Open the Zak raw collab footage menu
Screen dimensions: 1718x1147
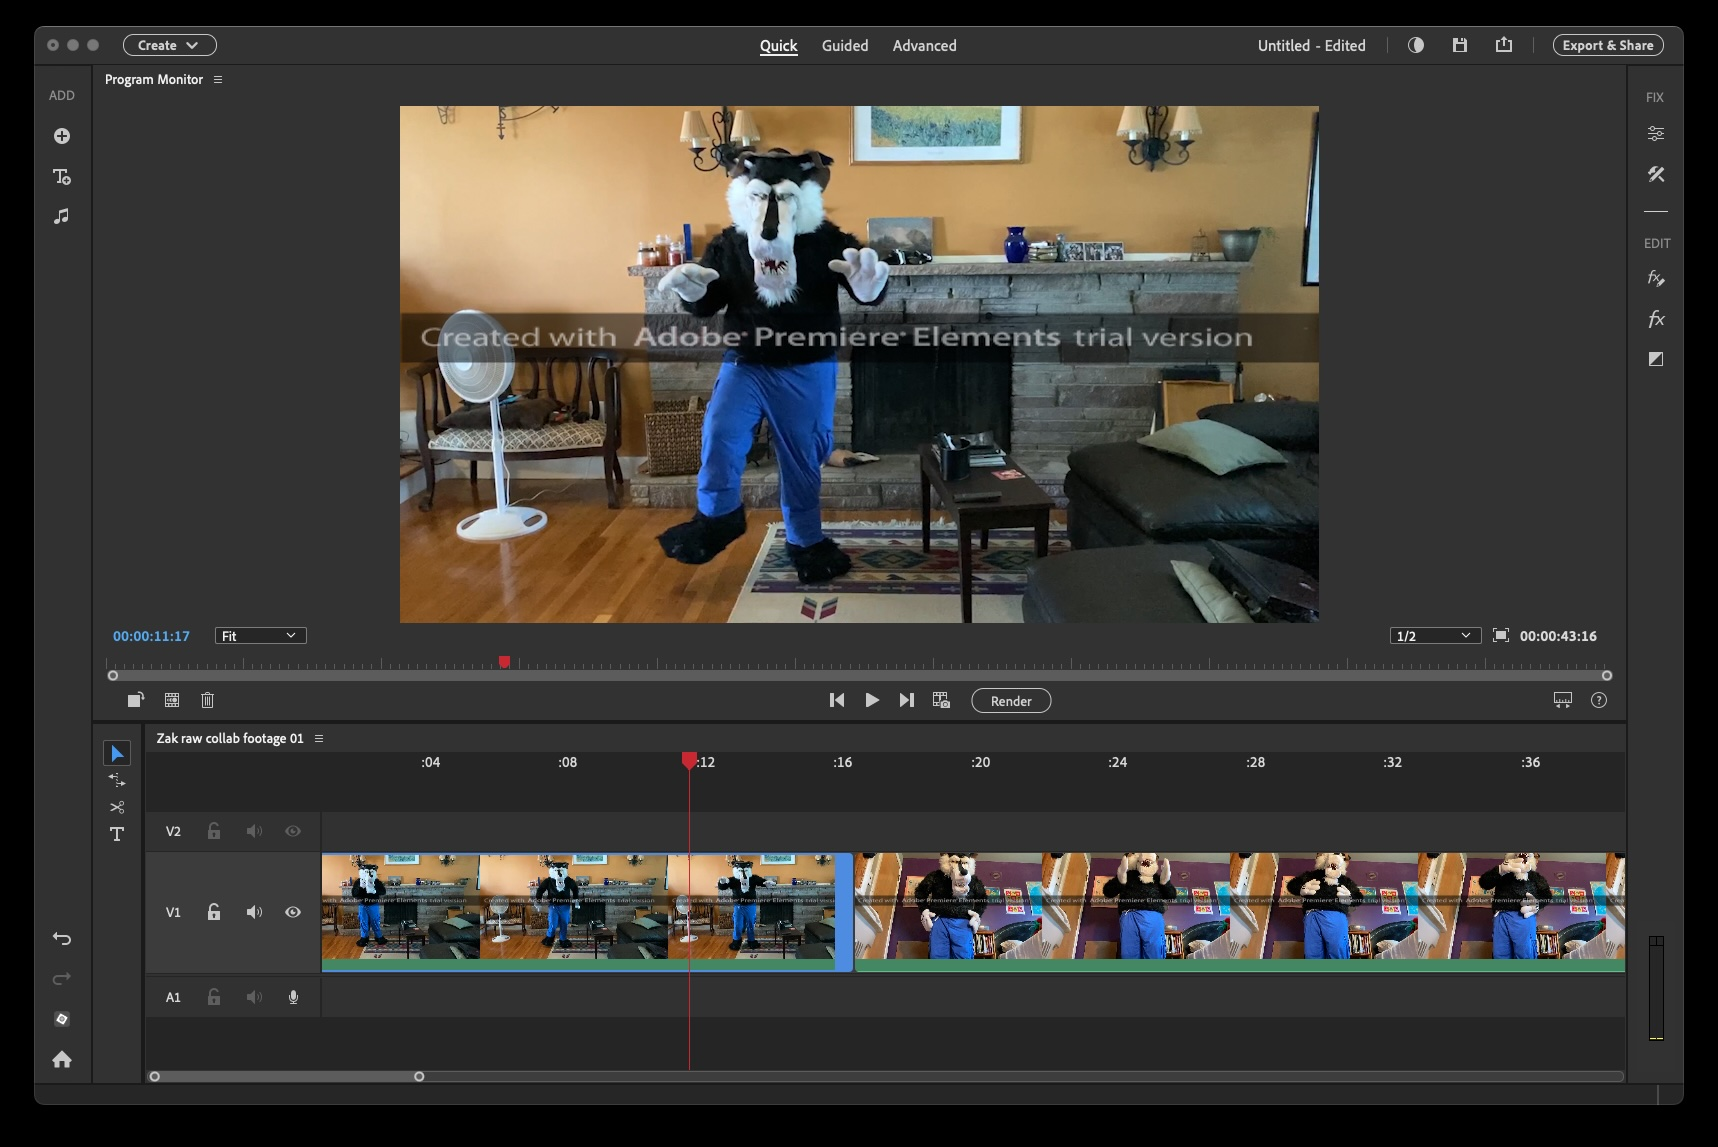319,738
